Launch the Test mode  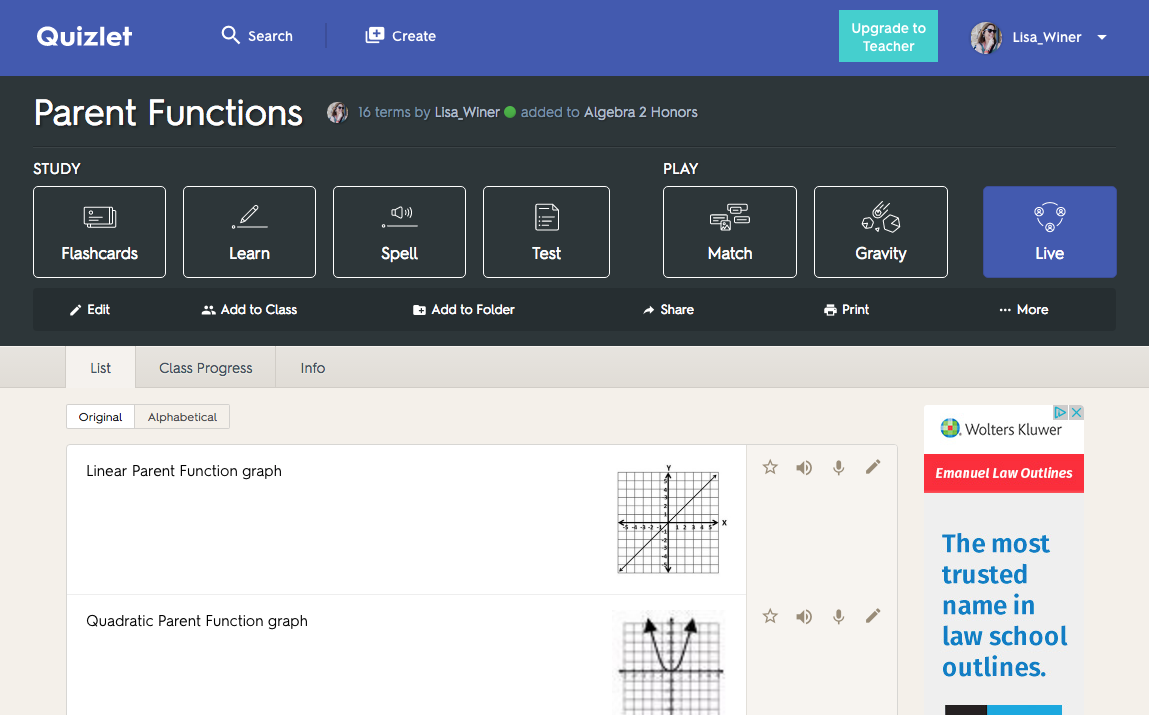[546, 232]
